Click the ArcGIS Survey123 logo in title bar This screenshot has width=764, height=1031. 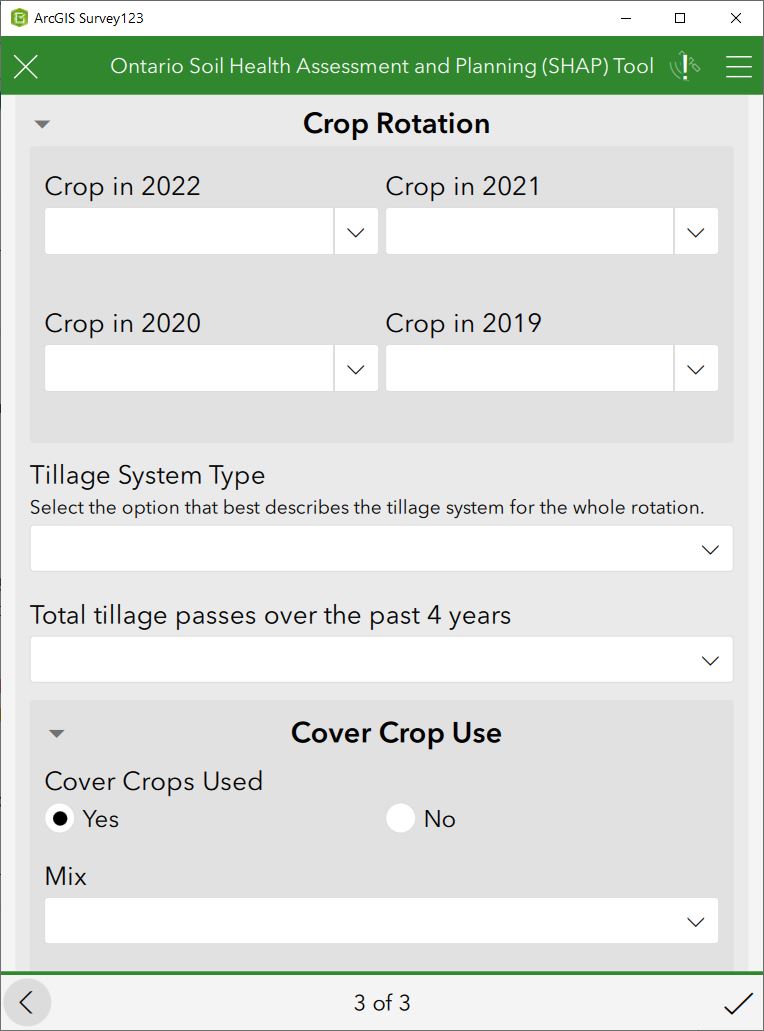point(16,17)
